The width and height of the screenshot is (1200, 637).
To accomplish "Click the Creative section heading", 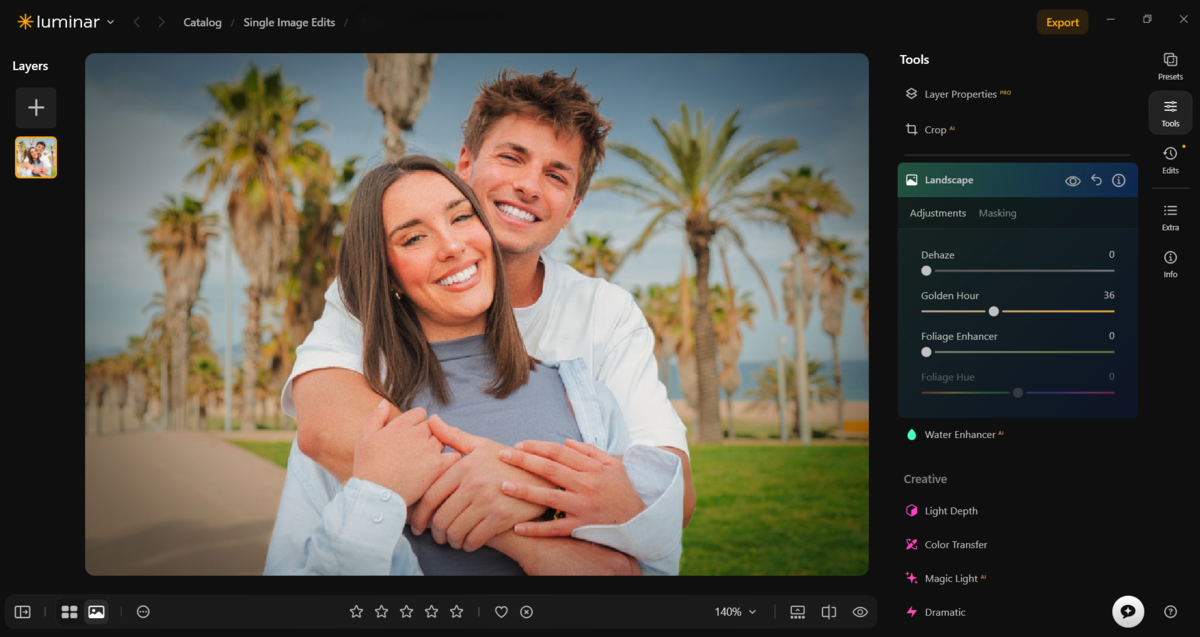I will point(925,480).
